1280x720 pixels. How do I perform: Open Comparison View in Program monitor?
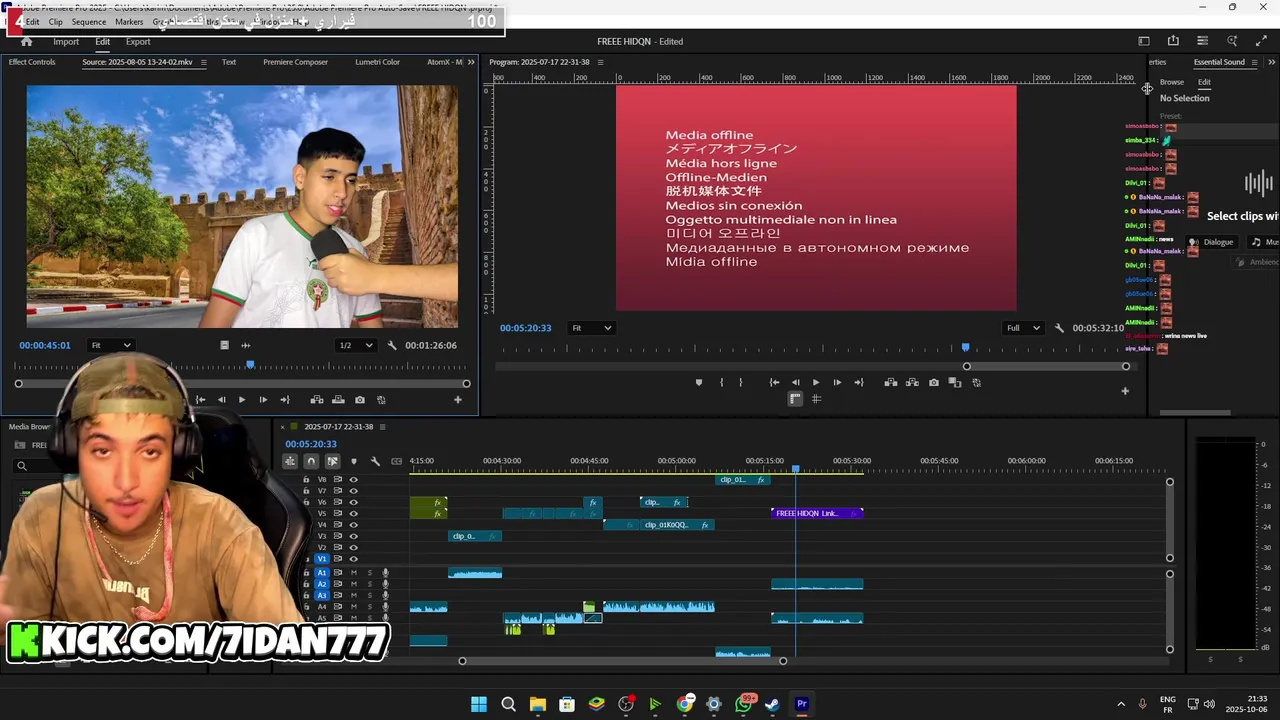tap(955, 382)
